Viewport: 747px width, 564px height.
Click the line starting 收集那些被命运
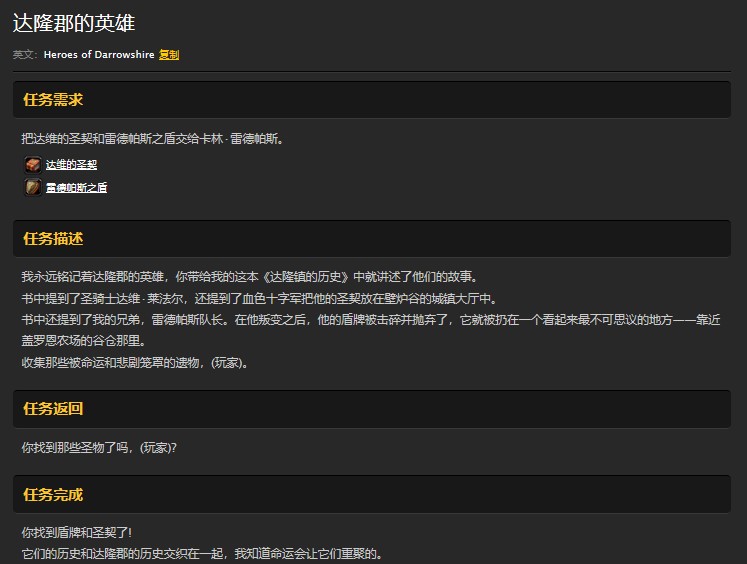[x=134, y=363]
